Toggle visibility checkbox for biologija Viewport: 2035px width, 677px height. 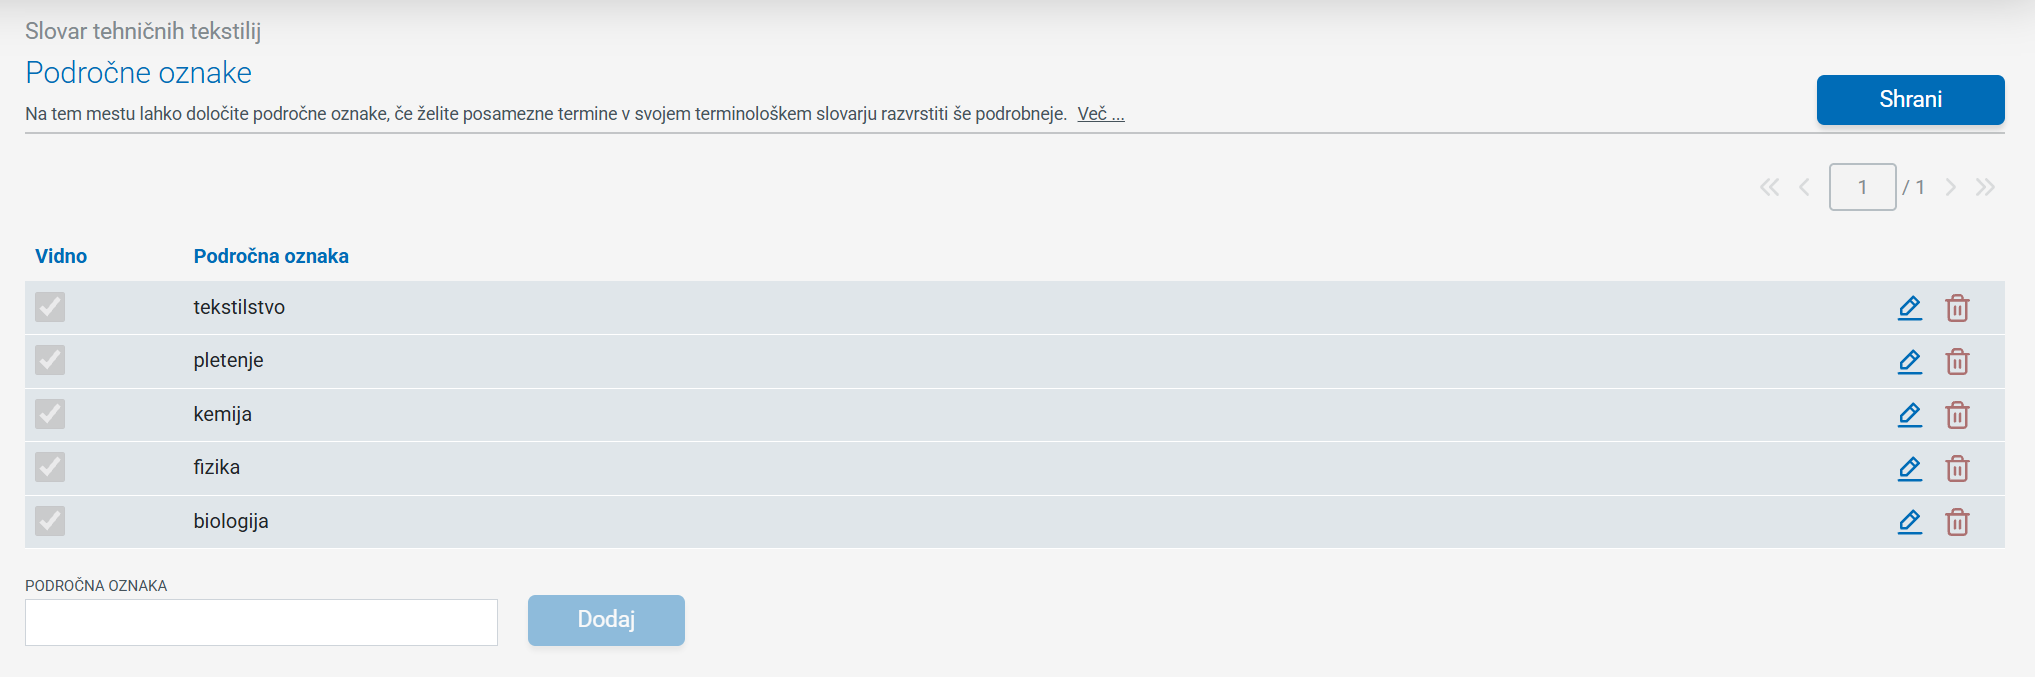coord(50,521)
